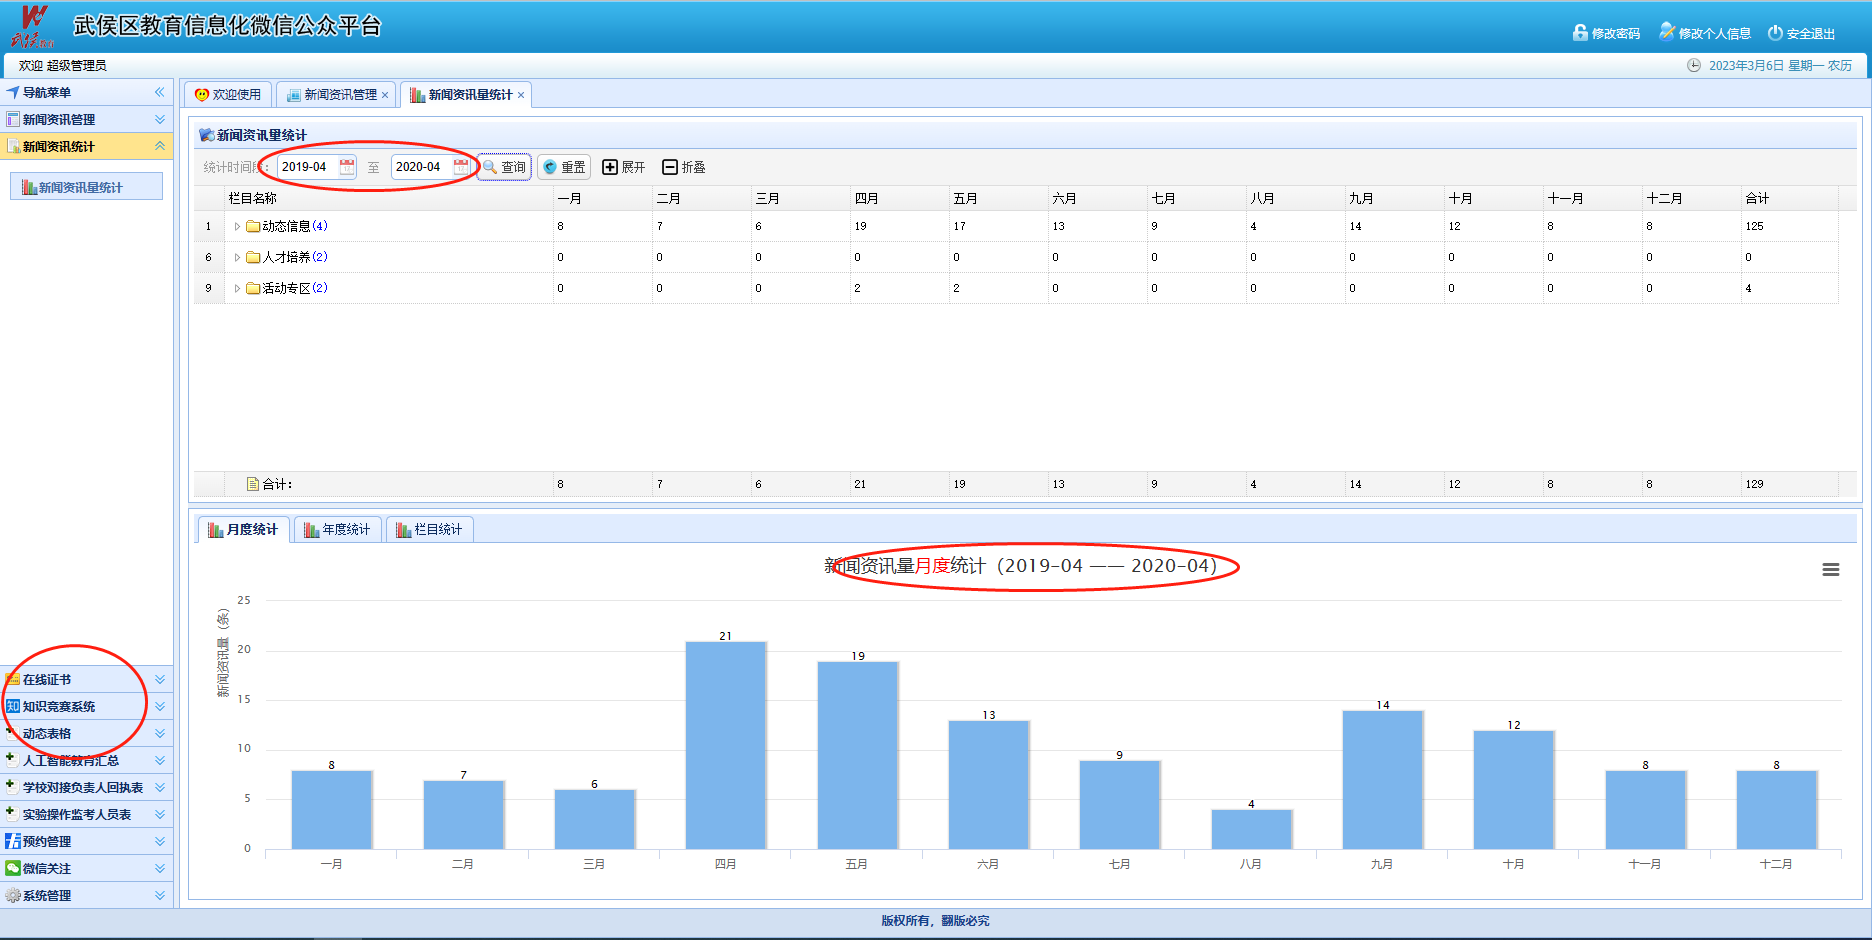Screen dimensions: 1872x940
Task: Click the 查询 search button
Action: pyautogui.click(x=504, y=167)
